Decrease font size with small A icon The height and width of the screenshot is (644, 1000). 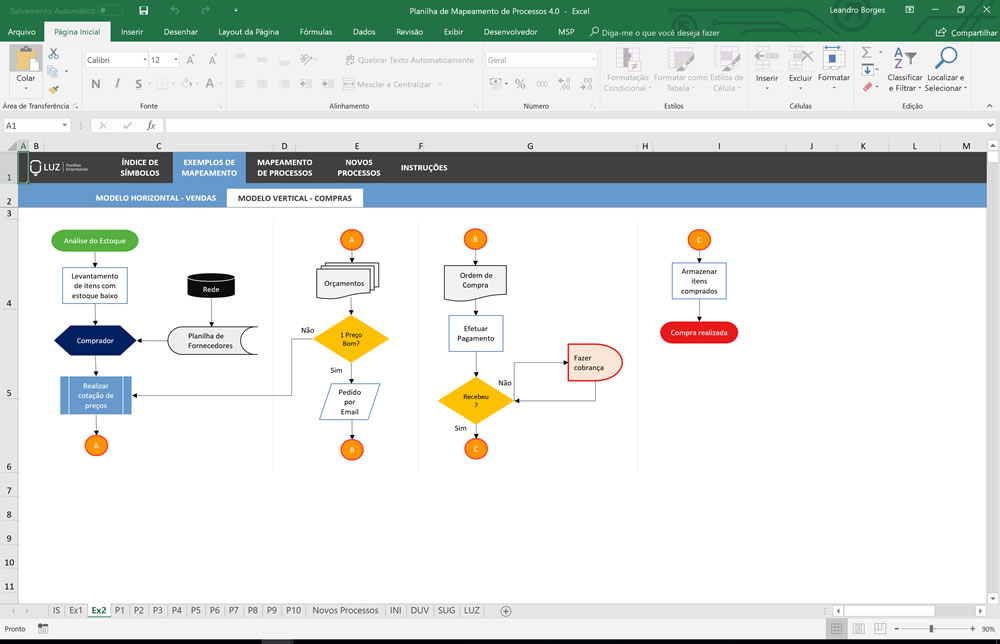coord(212,60)
